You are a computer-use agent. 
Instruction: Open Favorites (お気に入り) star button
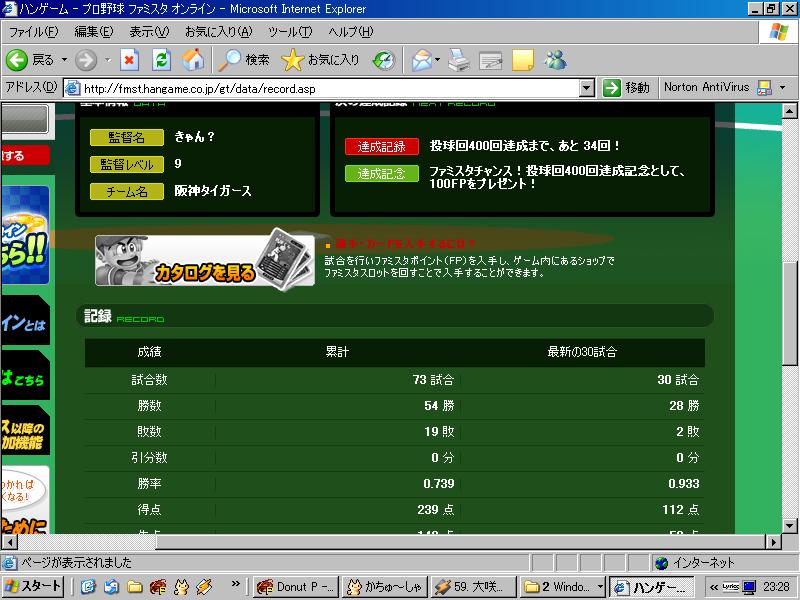[320, 60]
